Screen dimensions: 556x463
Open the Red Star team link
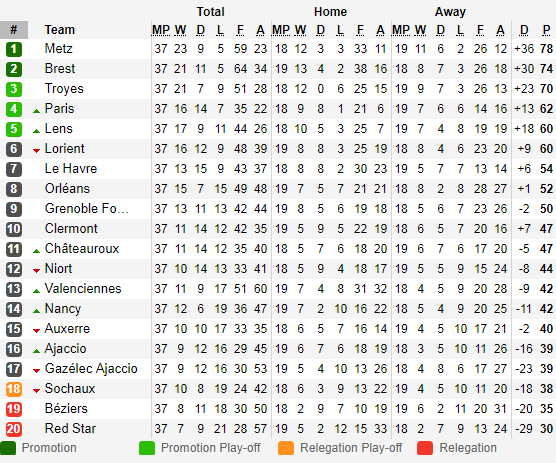70,429
